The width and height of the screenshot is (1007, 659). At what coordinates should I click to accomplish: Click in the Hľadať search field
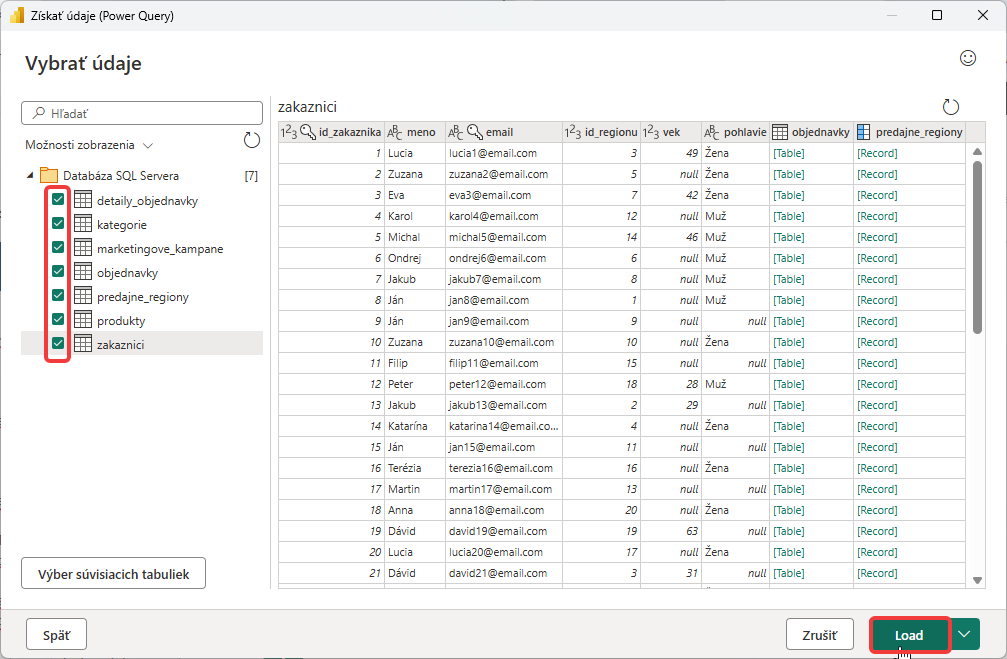142,113
